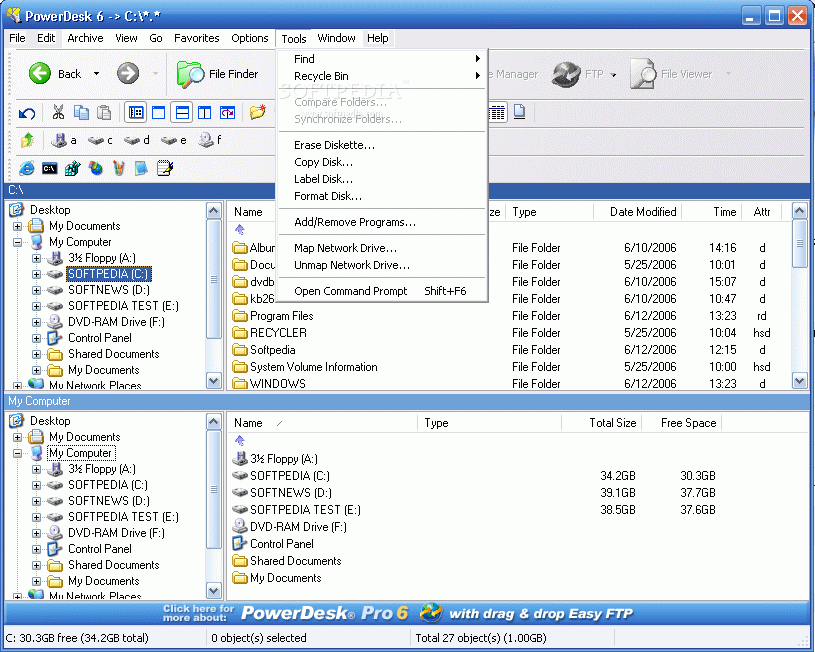Select Open Command Prompt
This screenshot has height=652, width=815.
click(x=383, y=291)
